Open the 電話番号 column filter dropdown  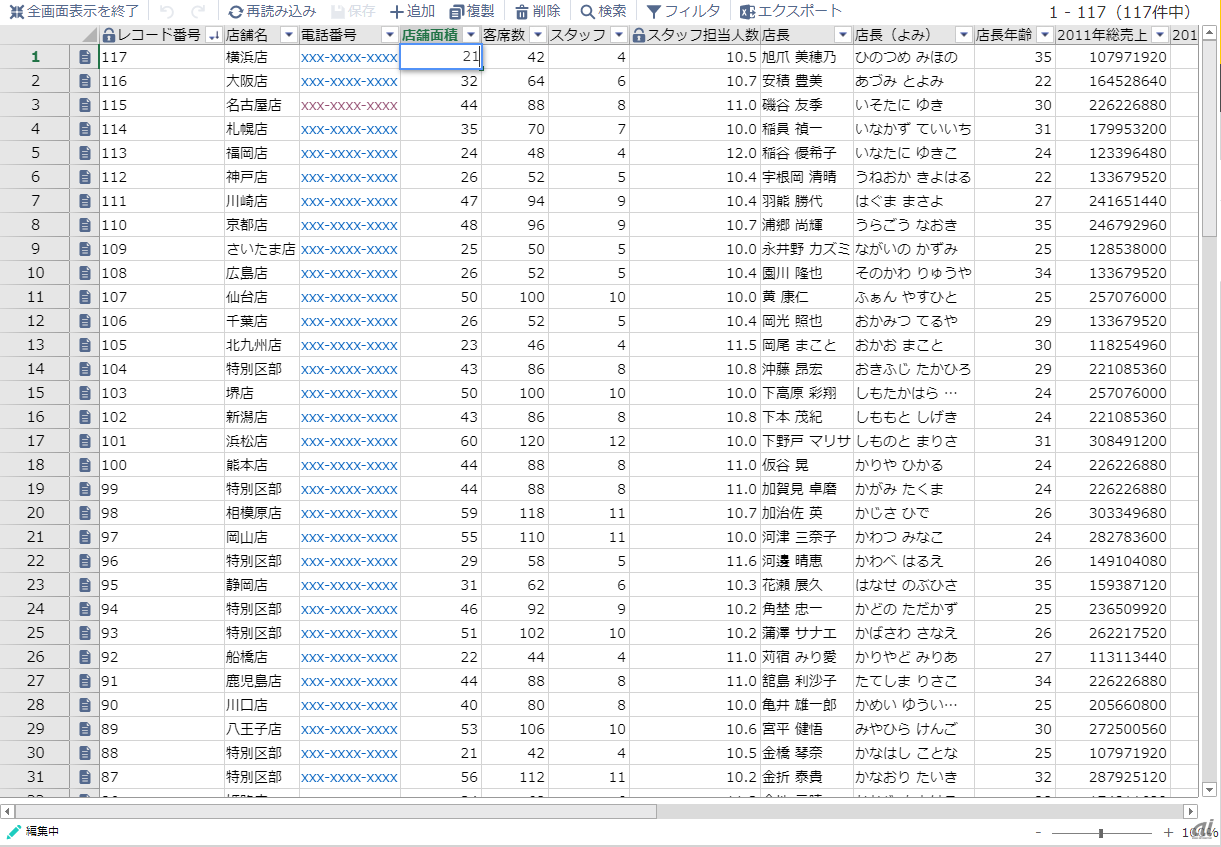point(389,35)
